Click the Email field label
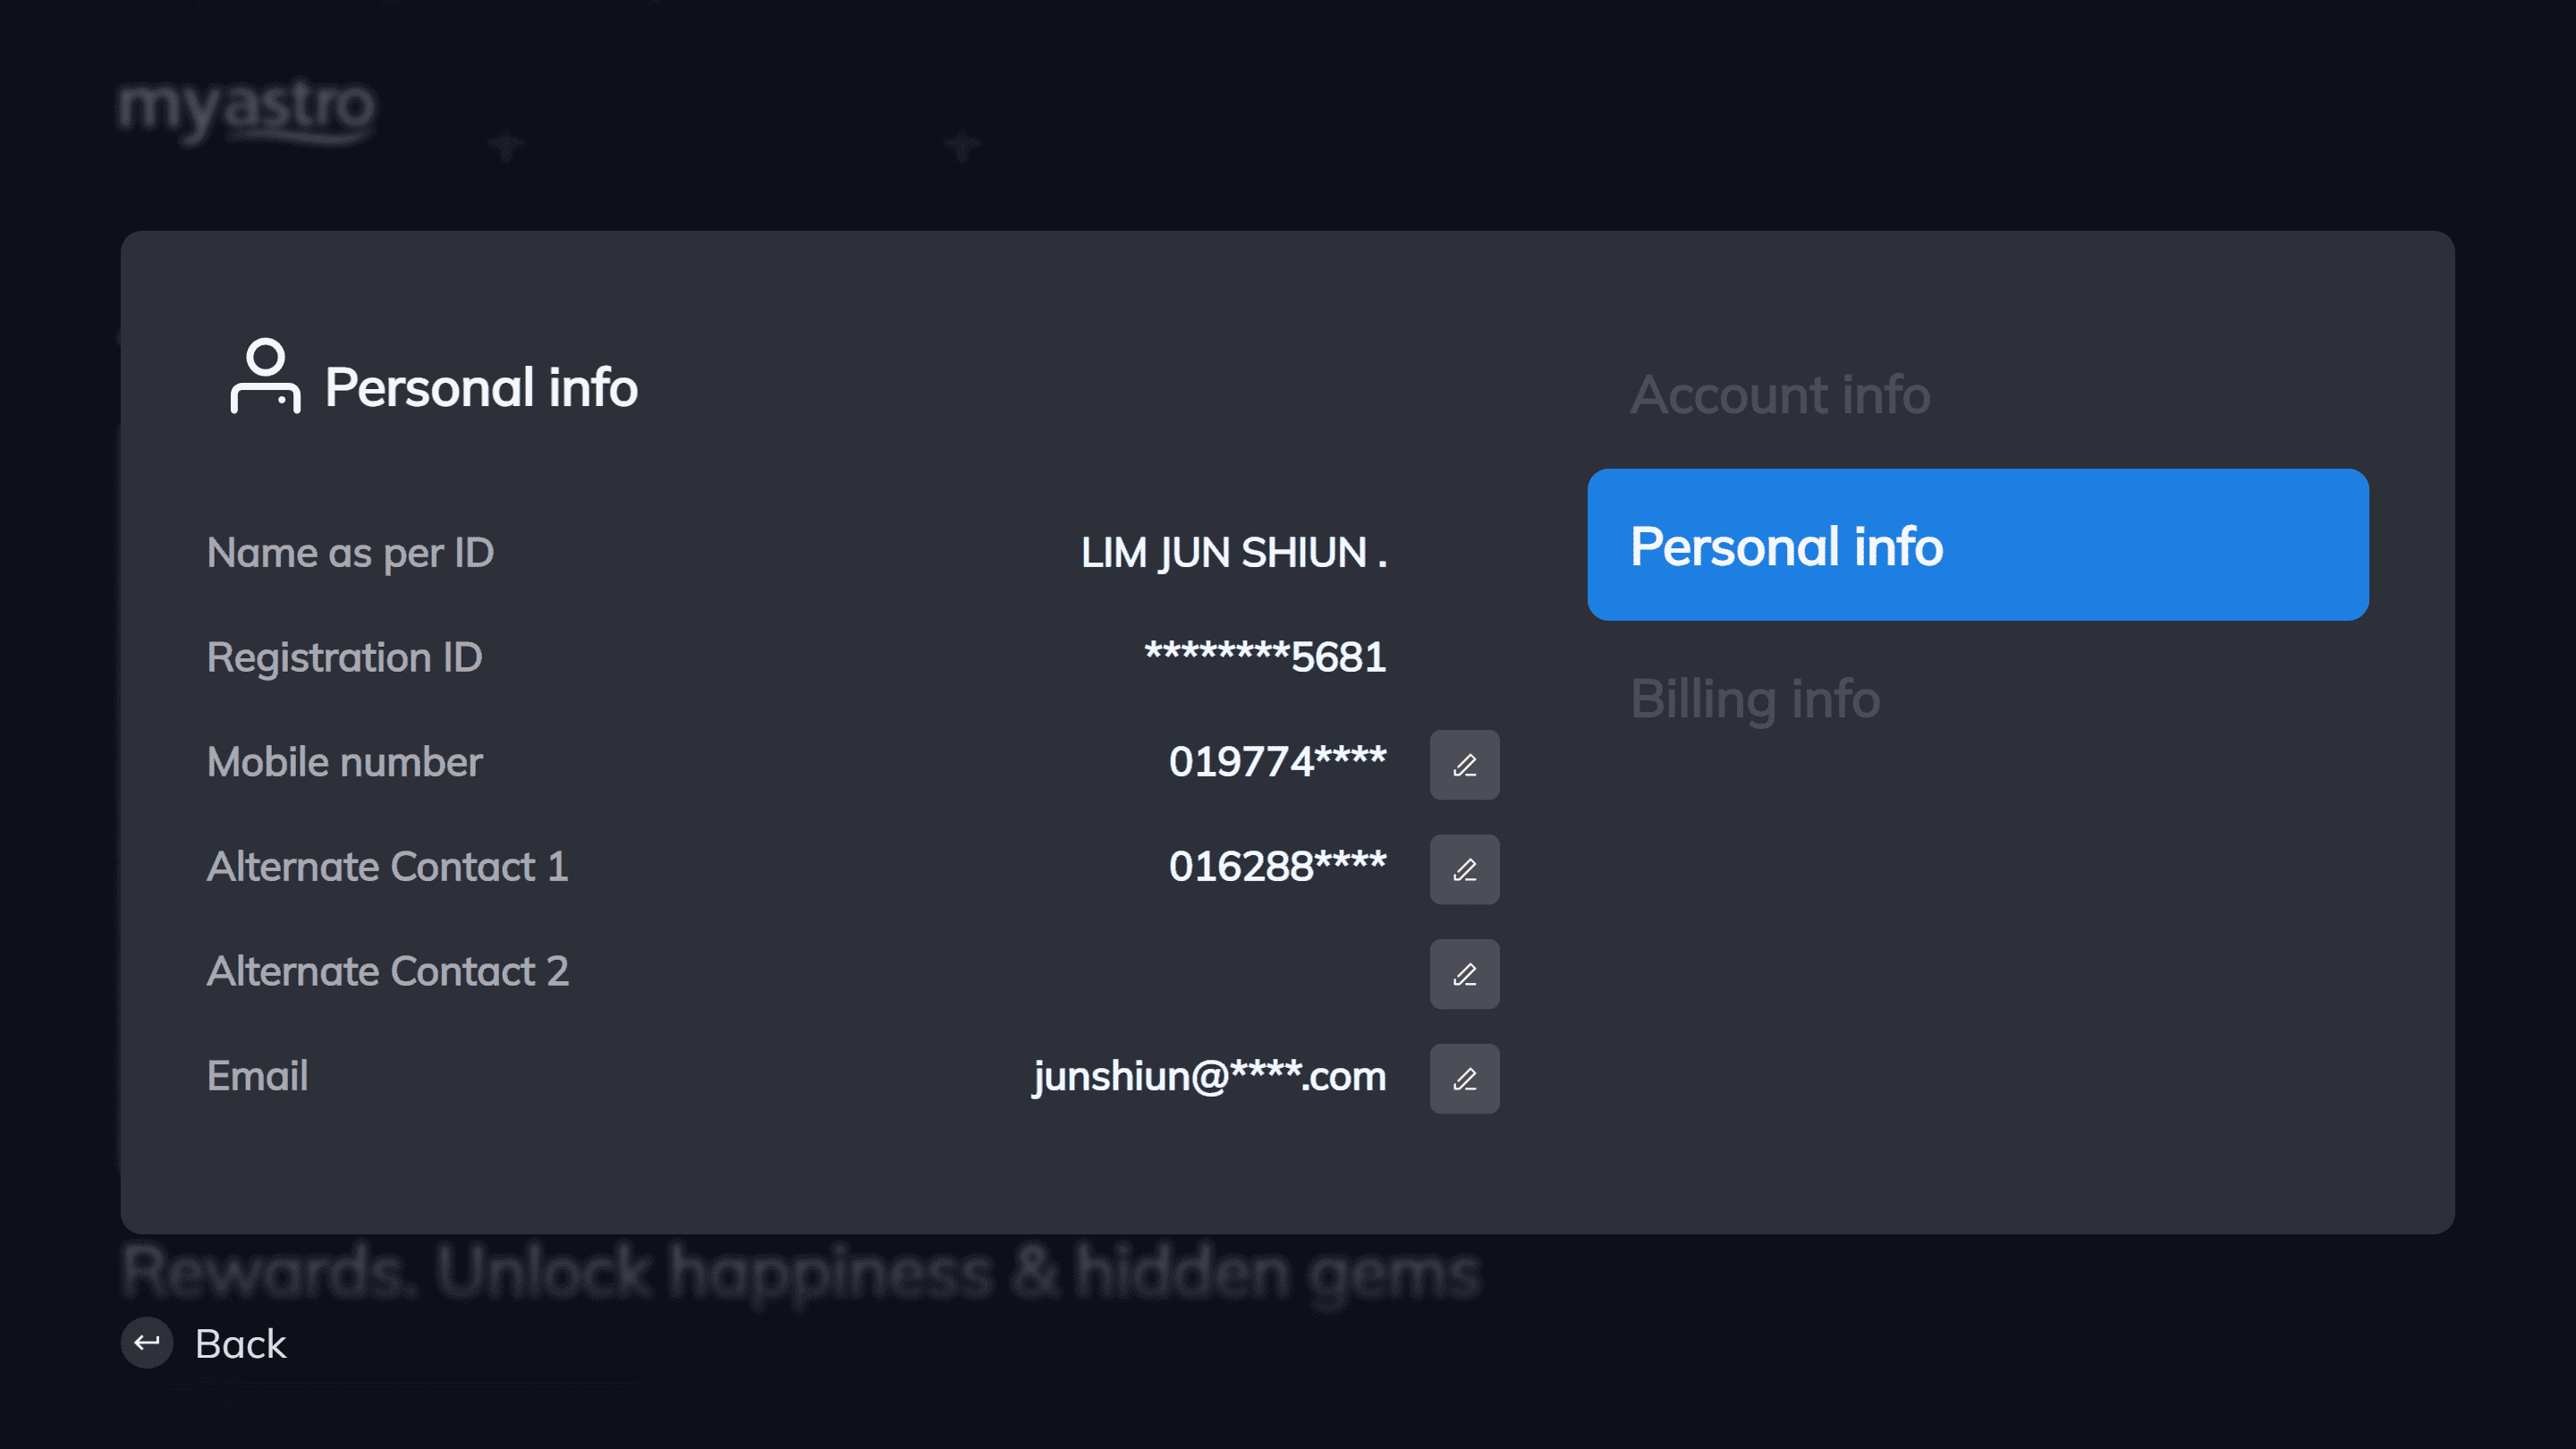The height and width of the screenshot is (1449, 2576). [x=257, y=1076]
